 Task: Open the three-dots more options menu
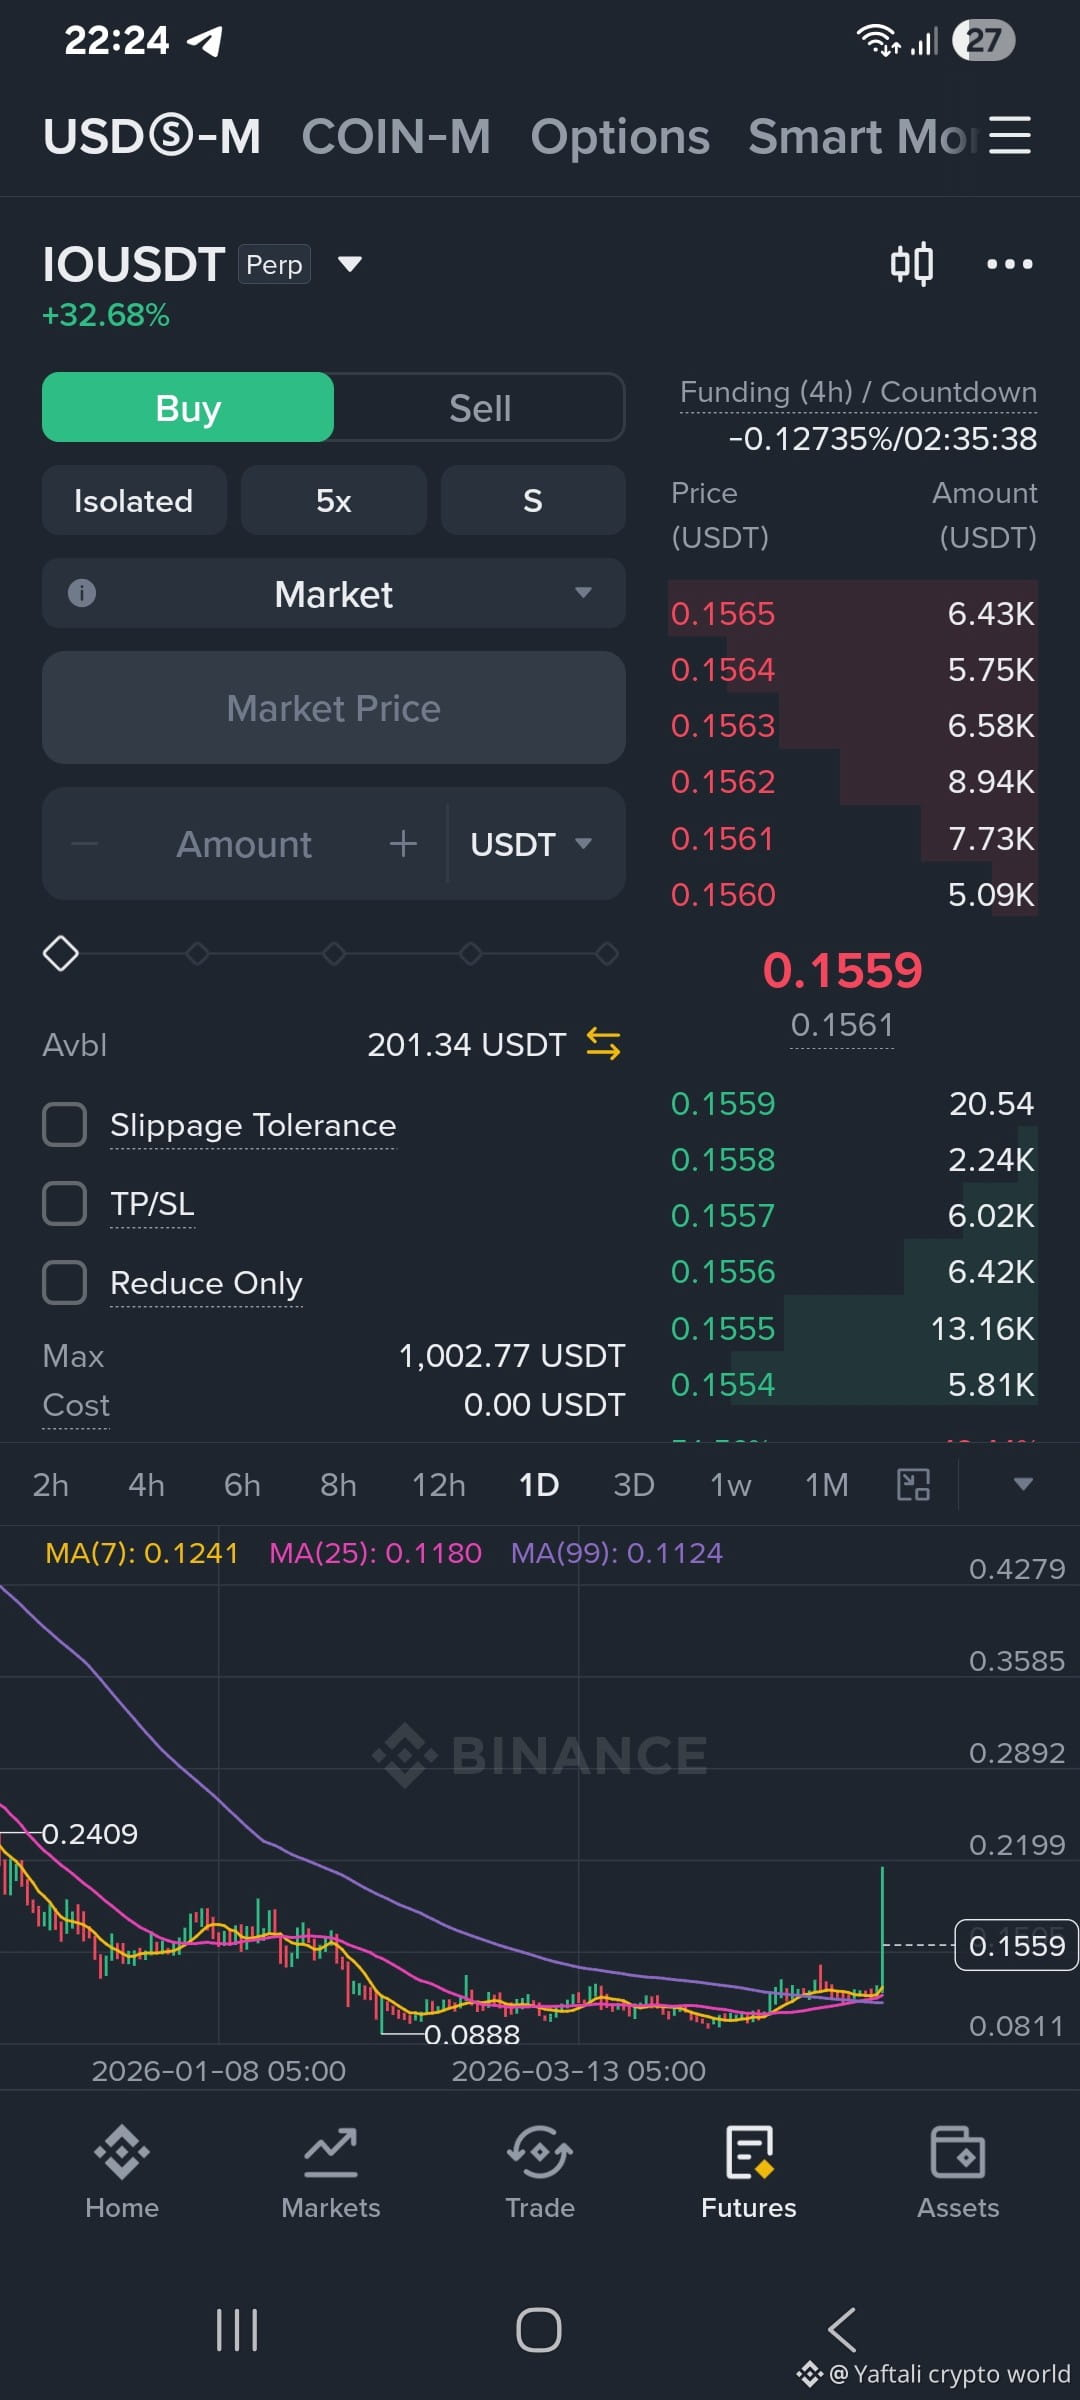[1010, 264]
